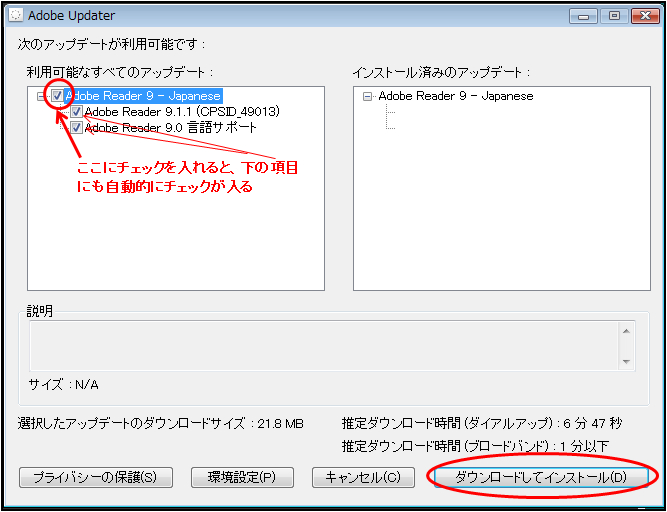Image resolution: width=667 pixels, height=512 pixels.
Task: Close the Adobe Updater window
Action: coord(645,17)
